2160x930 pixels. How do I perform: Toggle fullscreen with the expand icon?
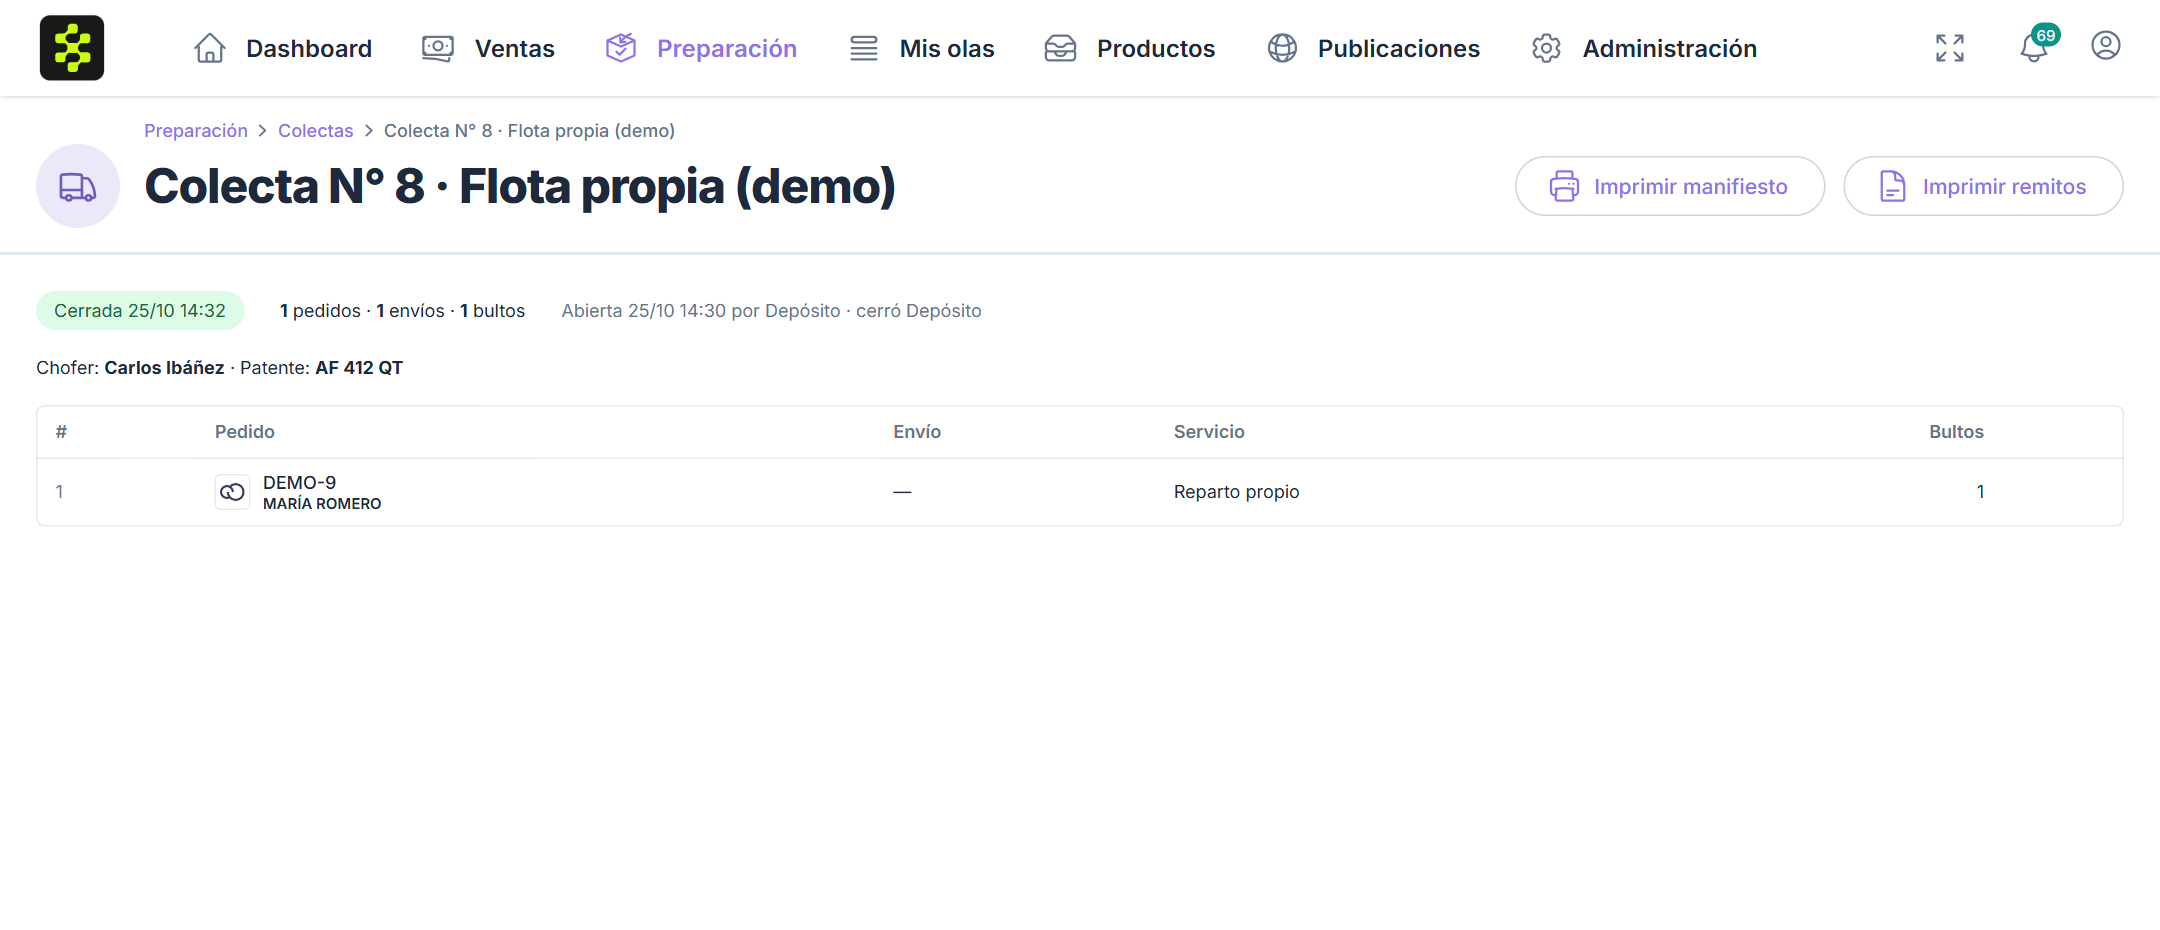1950,48
